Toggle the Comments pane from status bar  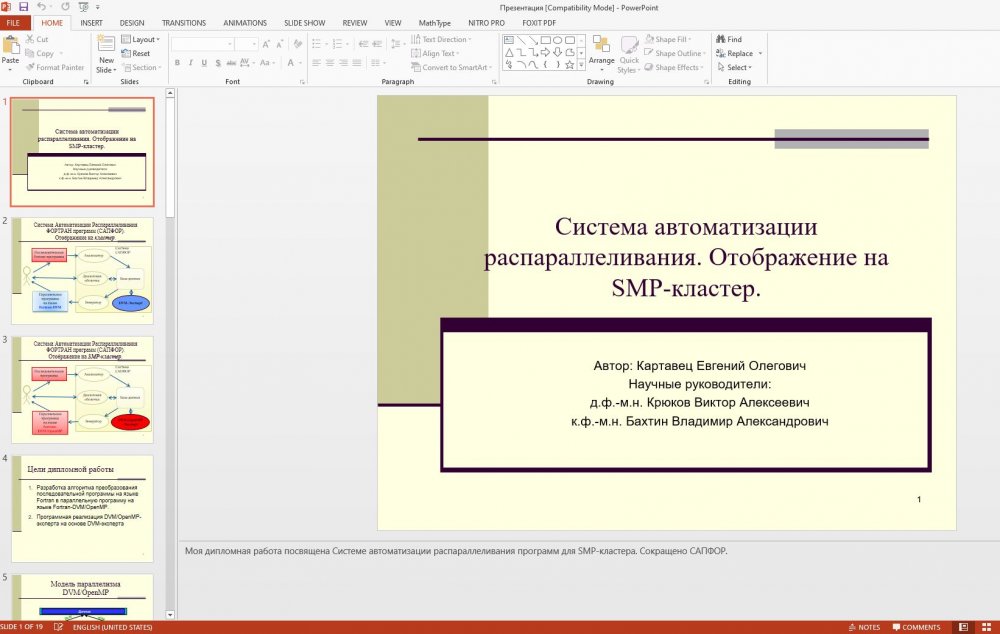[x=914, y=627]
